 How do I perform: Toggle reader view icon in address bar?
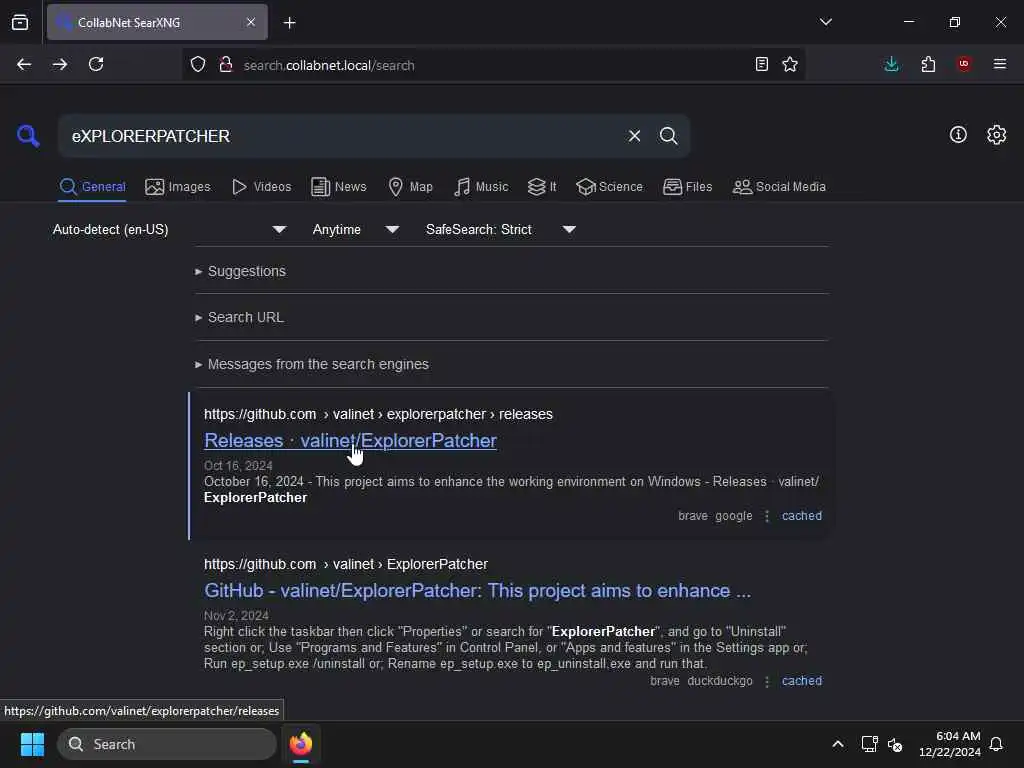(x=761, y=64)
